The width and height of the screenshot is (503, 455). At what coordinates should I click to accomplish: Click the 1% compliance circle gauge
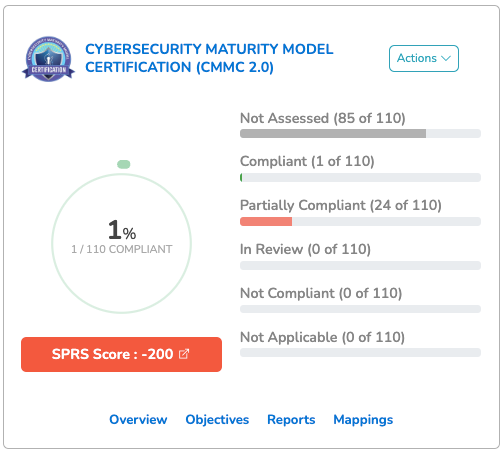(x=122, y=243)
